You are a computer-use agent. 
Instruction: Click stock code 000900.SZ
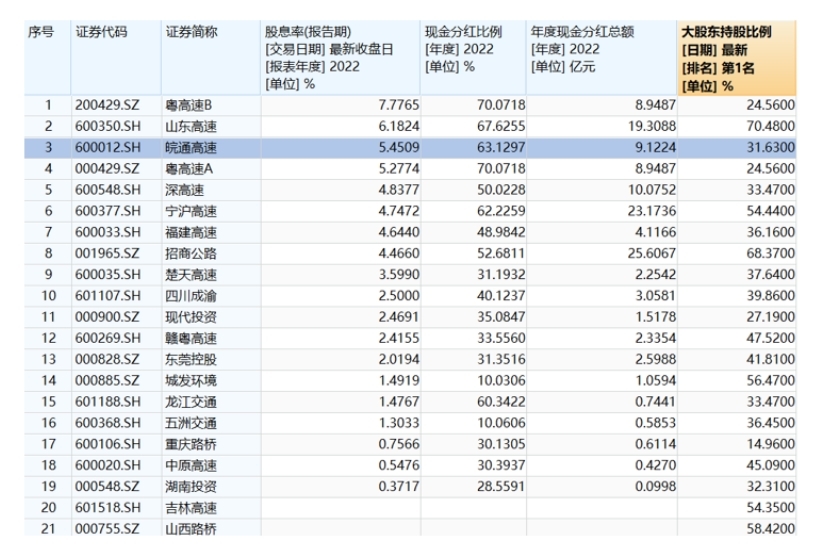click(x=108, y=317)
